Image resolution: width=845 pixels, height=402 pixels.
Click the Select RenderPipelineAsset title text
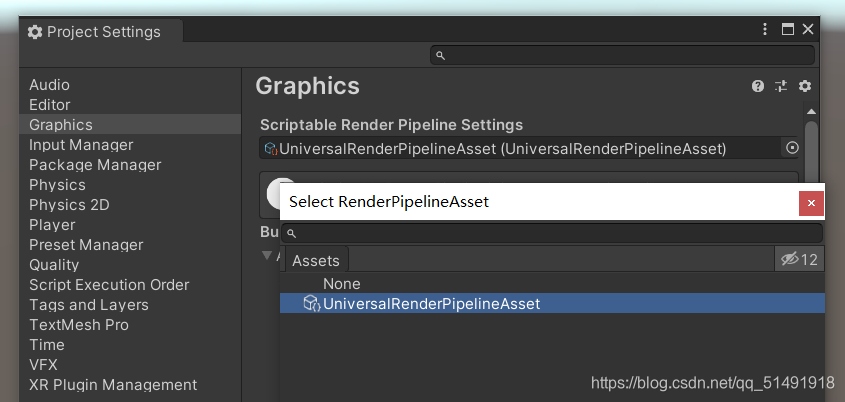coord(389,202)
